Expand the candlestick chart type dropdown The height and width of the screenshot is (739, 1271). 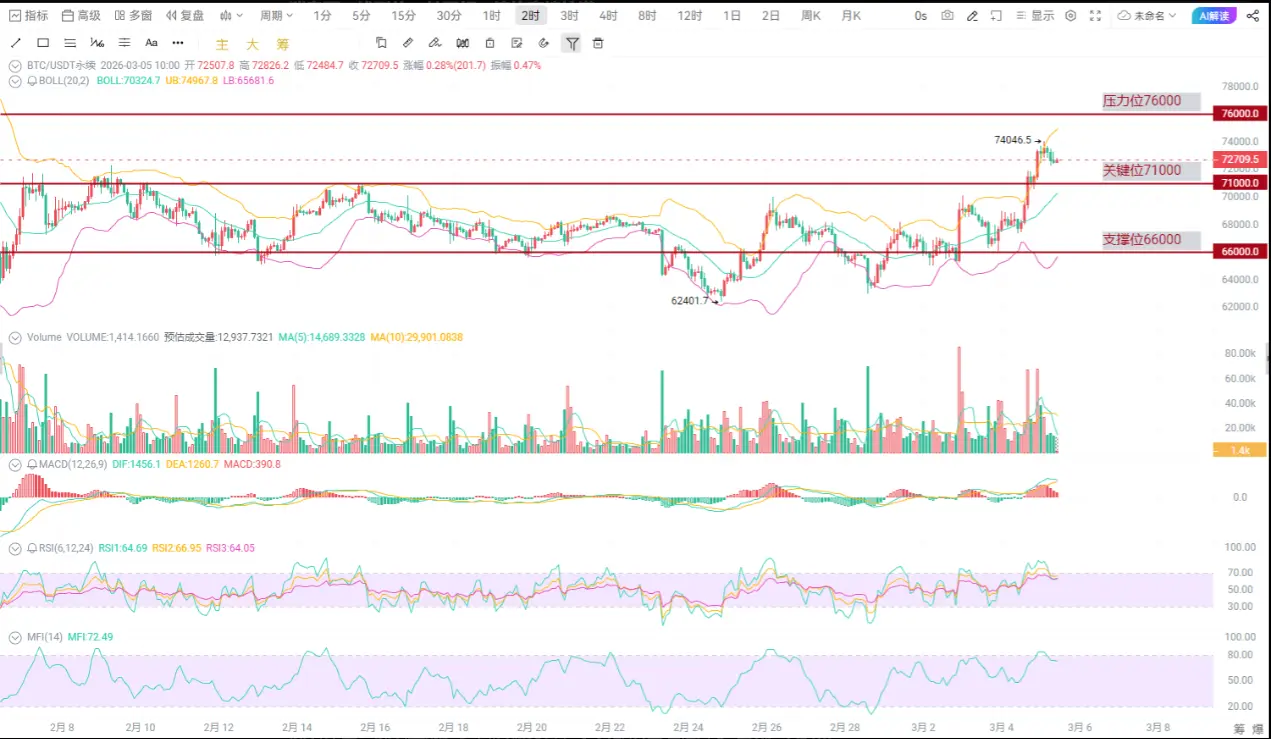(x=231, y=16)
